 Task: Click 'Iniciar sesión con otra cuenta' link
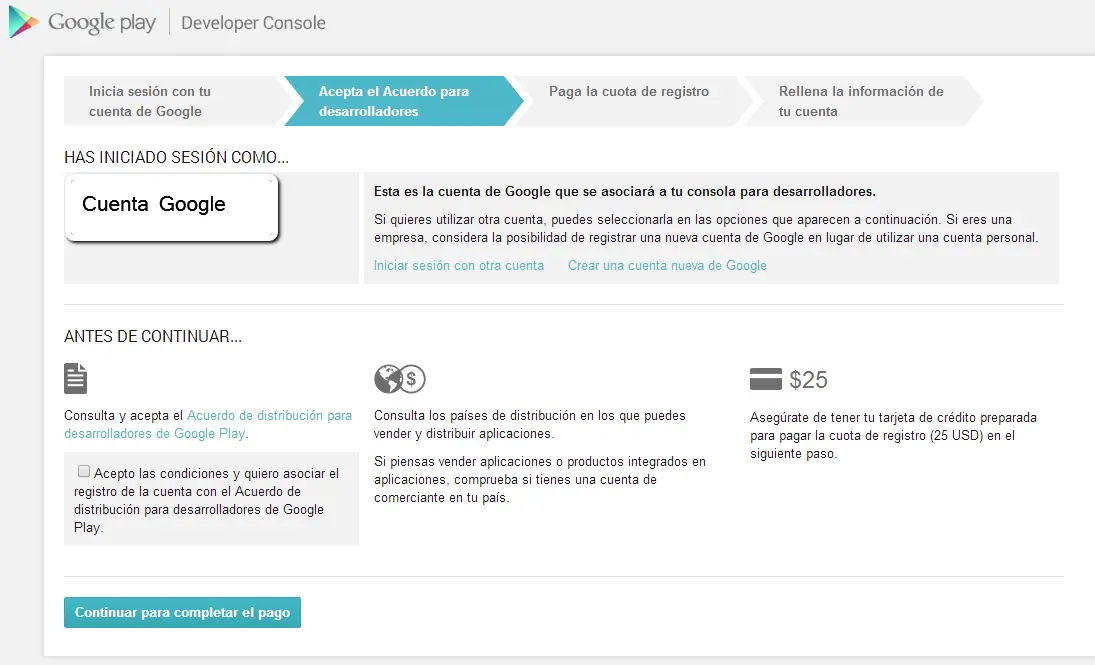pos(459,265)
